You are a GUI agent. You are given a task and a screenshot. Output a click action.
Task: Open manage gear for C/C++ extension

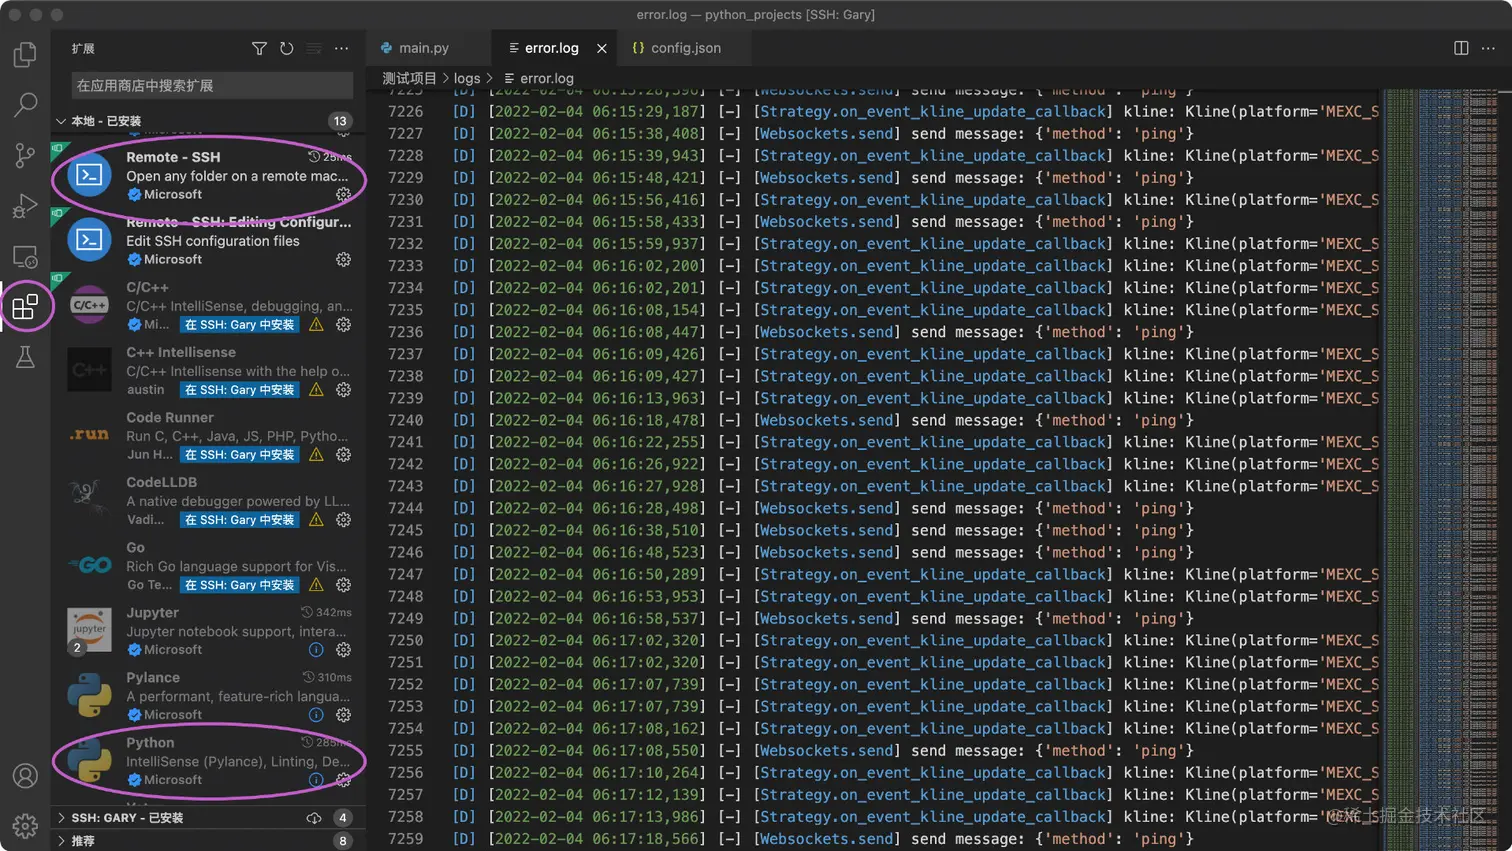pyautogui.click(x=343, y=325)
